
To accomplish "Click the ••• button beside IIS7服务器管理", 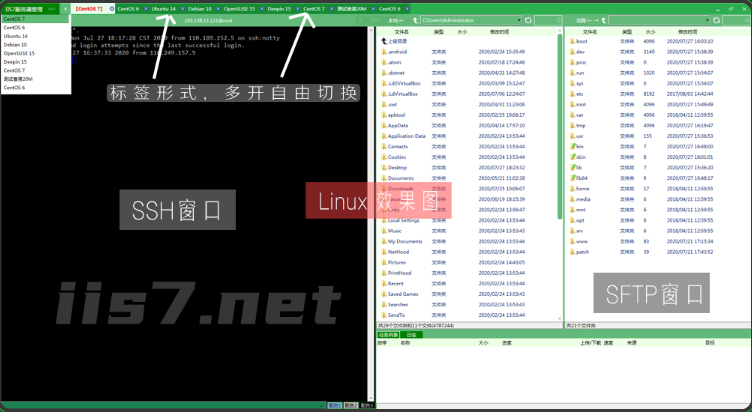I will click(x=52, y=9).
